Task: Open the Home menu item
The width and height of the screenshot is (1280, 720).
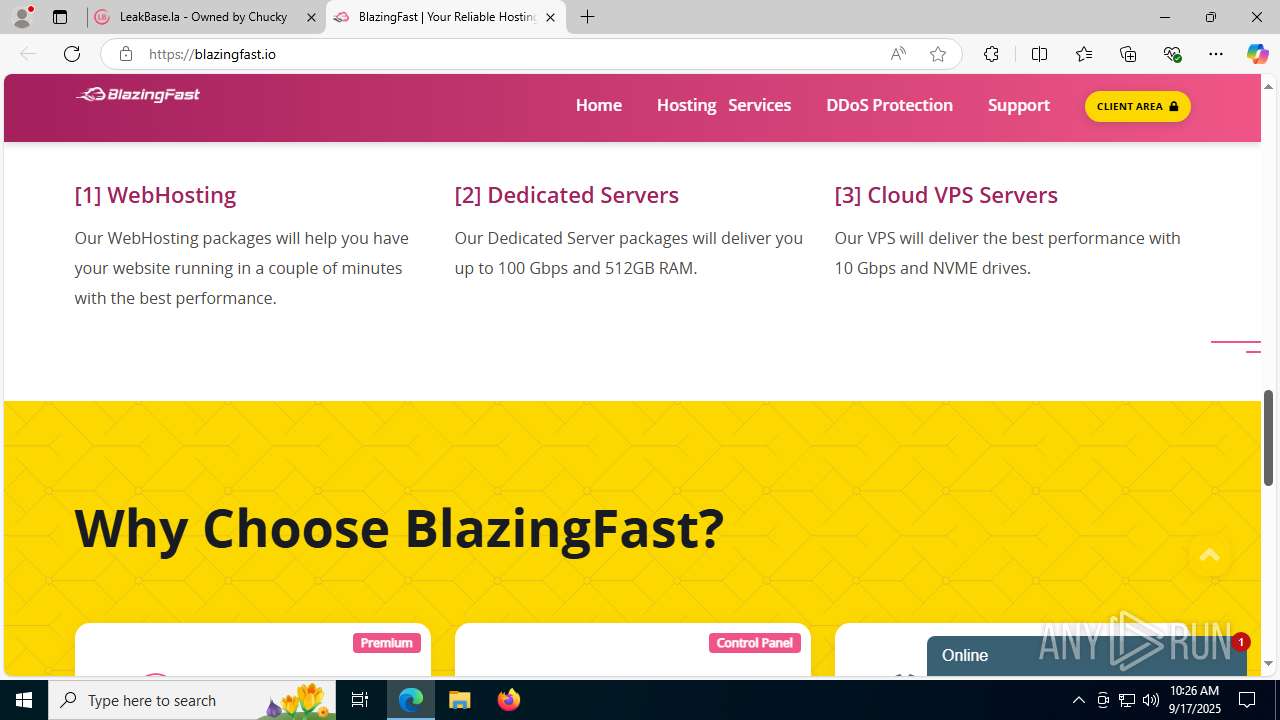Action: coord(598,105)
